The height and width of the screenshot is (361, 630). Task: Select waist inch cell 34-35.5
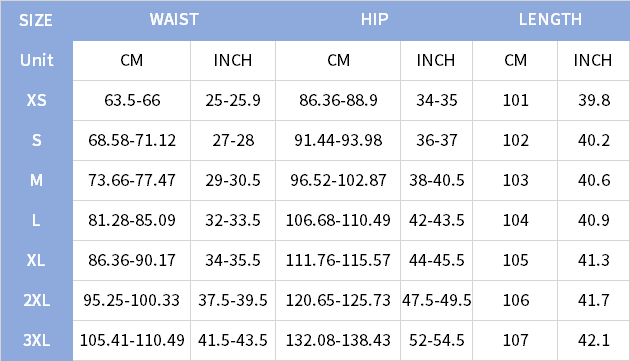pyautogui.click(x=233, y=260)
